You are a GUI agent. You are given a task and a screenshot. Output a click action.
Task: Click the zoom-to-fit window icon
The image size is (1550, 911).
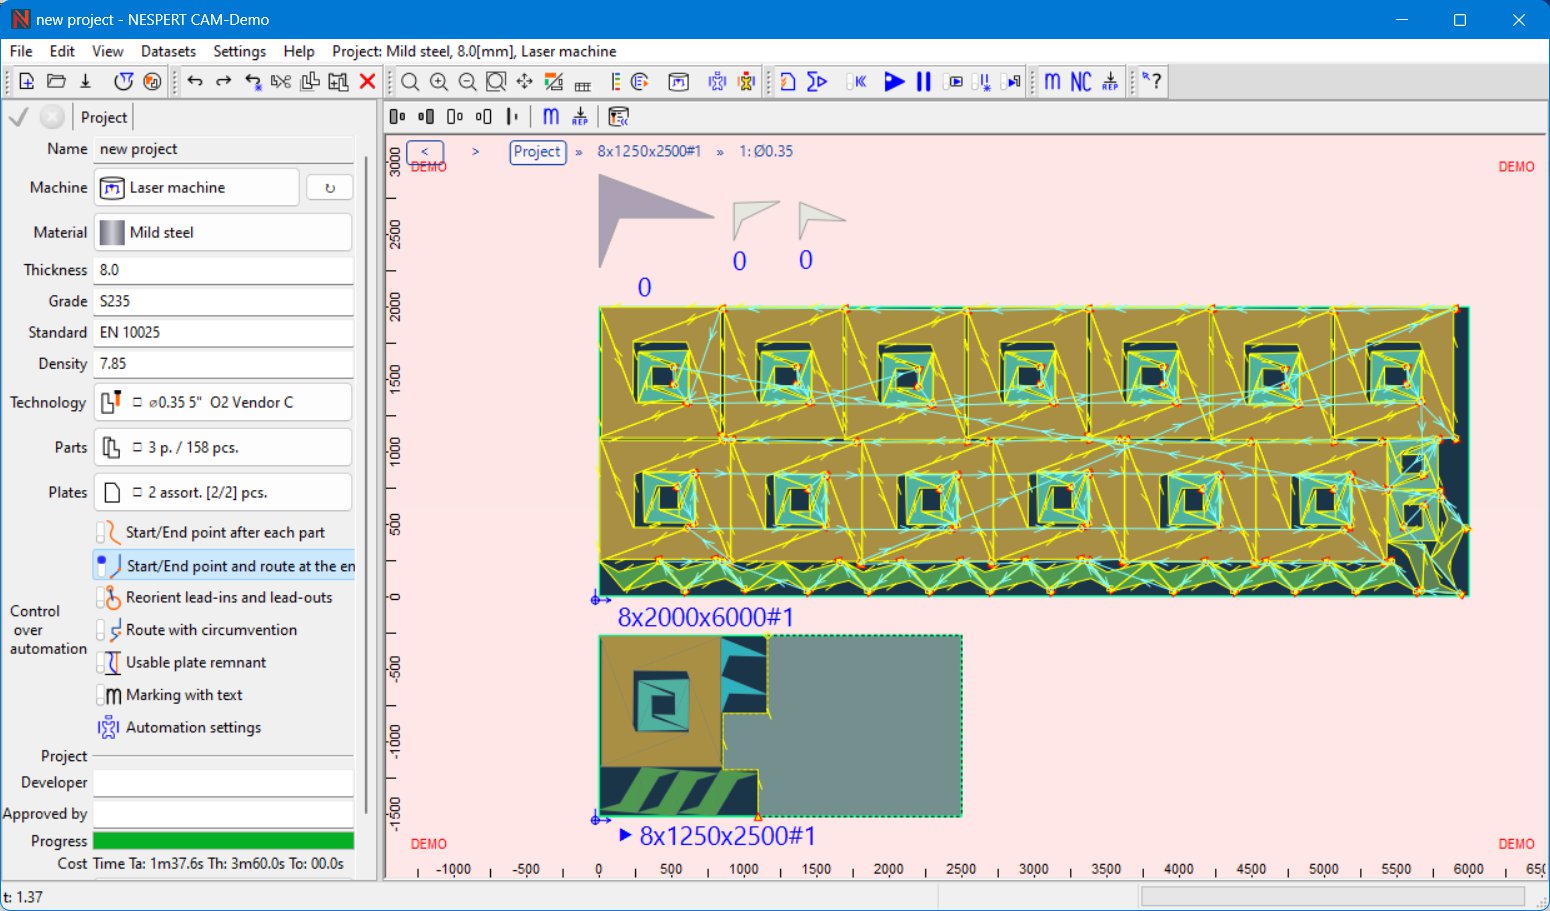[x=496, y=82]
